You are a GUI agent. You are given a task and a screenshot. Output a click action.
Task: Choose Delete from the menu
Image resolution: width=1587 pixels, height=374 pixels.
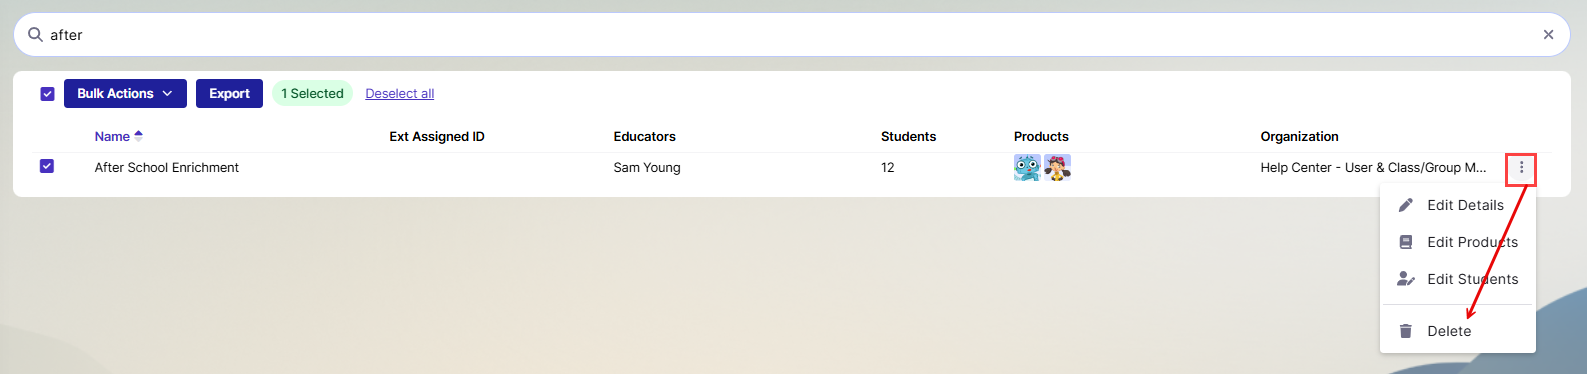pyautogui.click(x=1458, y=331)
